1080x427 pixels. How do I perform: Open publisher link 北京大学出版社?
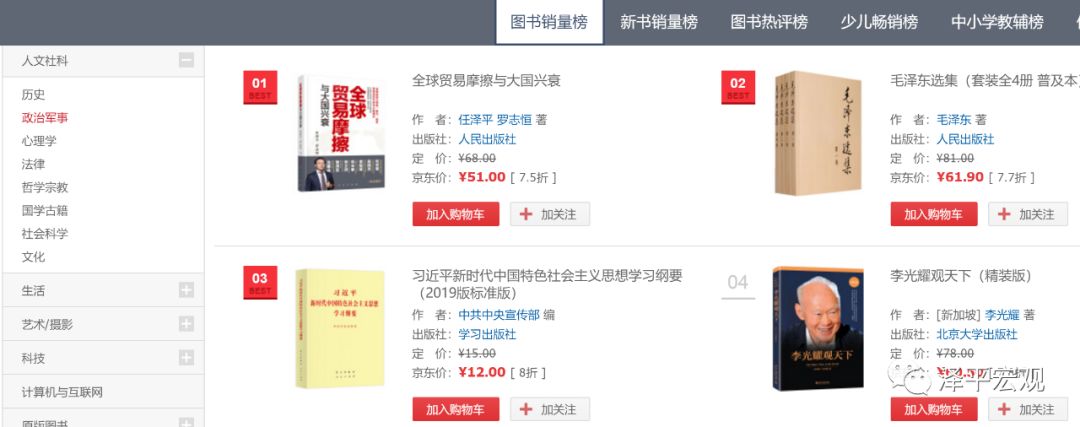tap(977, 335)
